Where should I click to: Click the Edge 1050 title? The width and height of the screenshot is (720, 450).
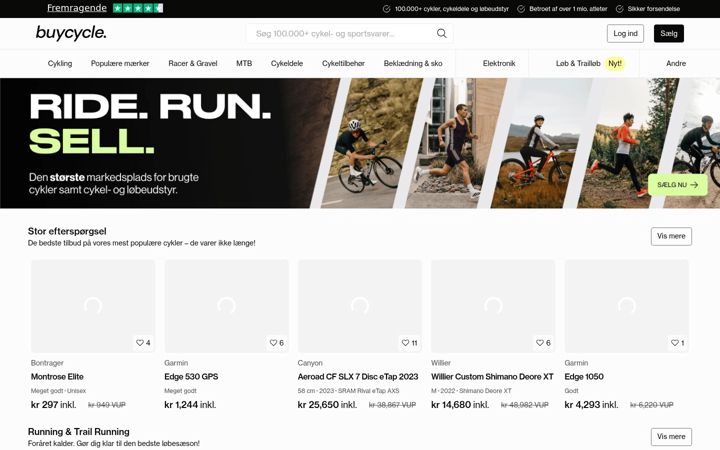[x=584, y=377]
